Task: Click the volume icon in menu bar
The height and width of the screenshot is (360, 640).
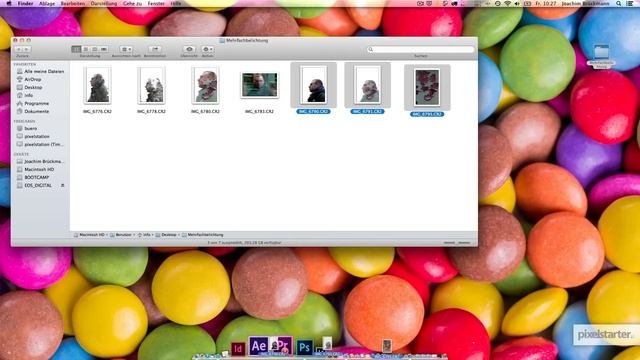Action: pyautogui.click(x=517, y=3)
